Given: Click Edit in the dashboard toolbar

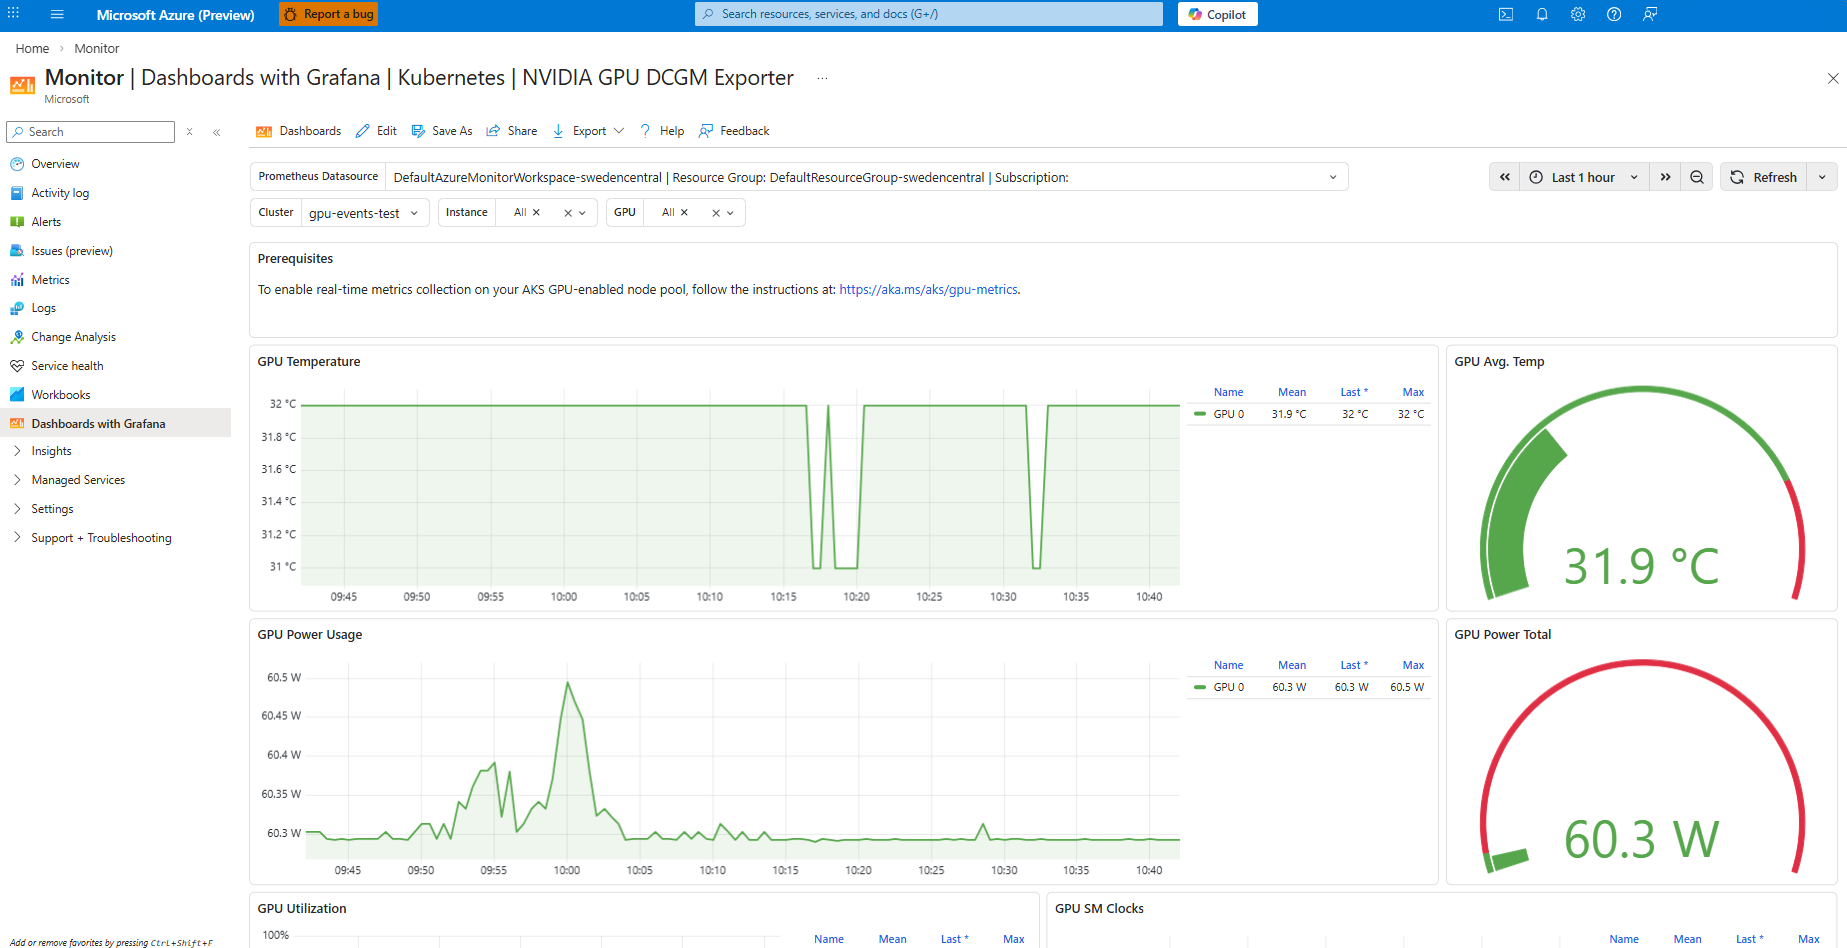Looking at the screenshot, I should point(376,131).
